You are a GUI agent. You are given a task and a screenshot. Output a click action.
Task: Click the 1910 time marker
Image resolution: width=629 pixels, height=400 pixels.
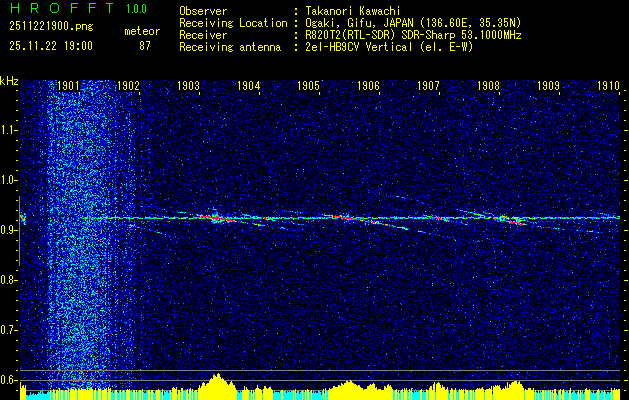[609, 85]
